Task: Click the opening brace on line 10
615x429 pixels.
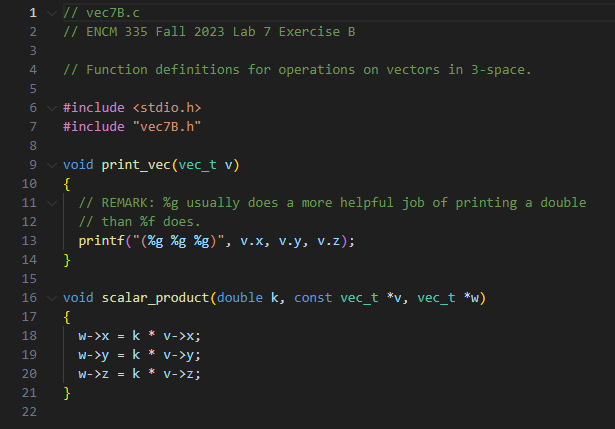Action: [x=67, y=184]
